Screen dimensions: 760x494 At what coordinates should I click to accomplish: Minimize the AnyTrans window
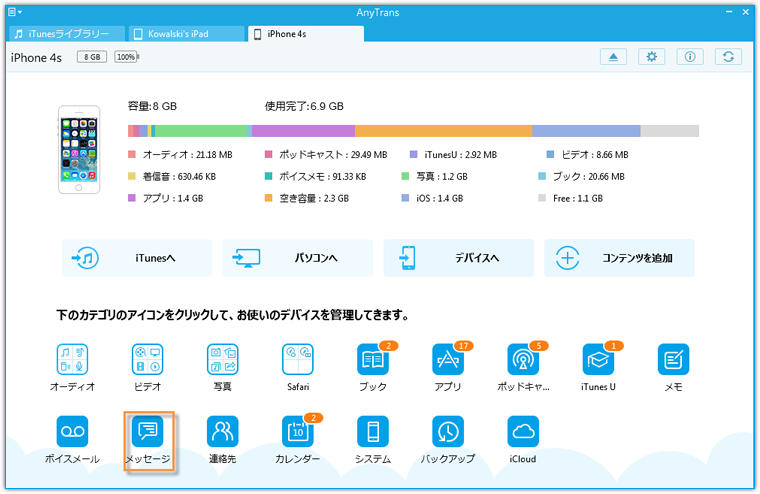(x=729, y=12)
